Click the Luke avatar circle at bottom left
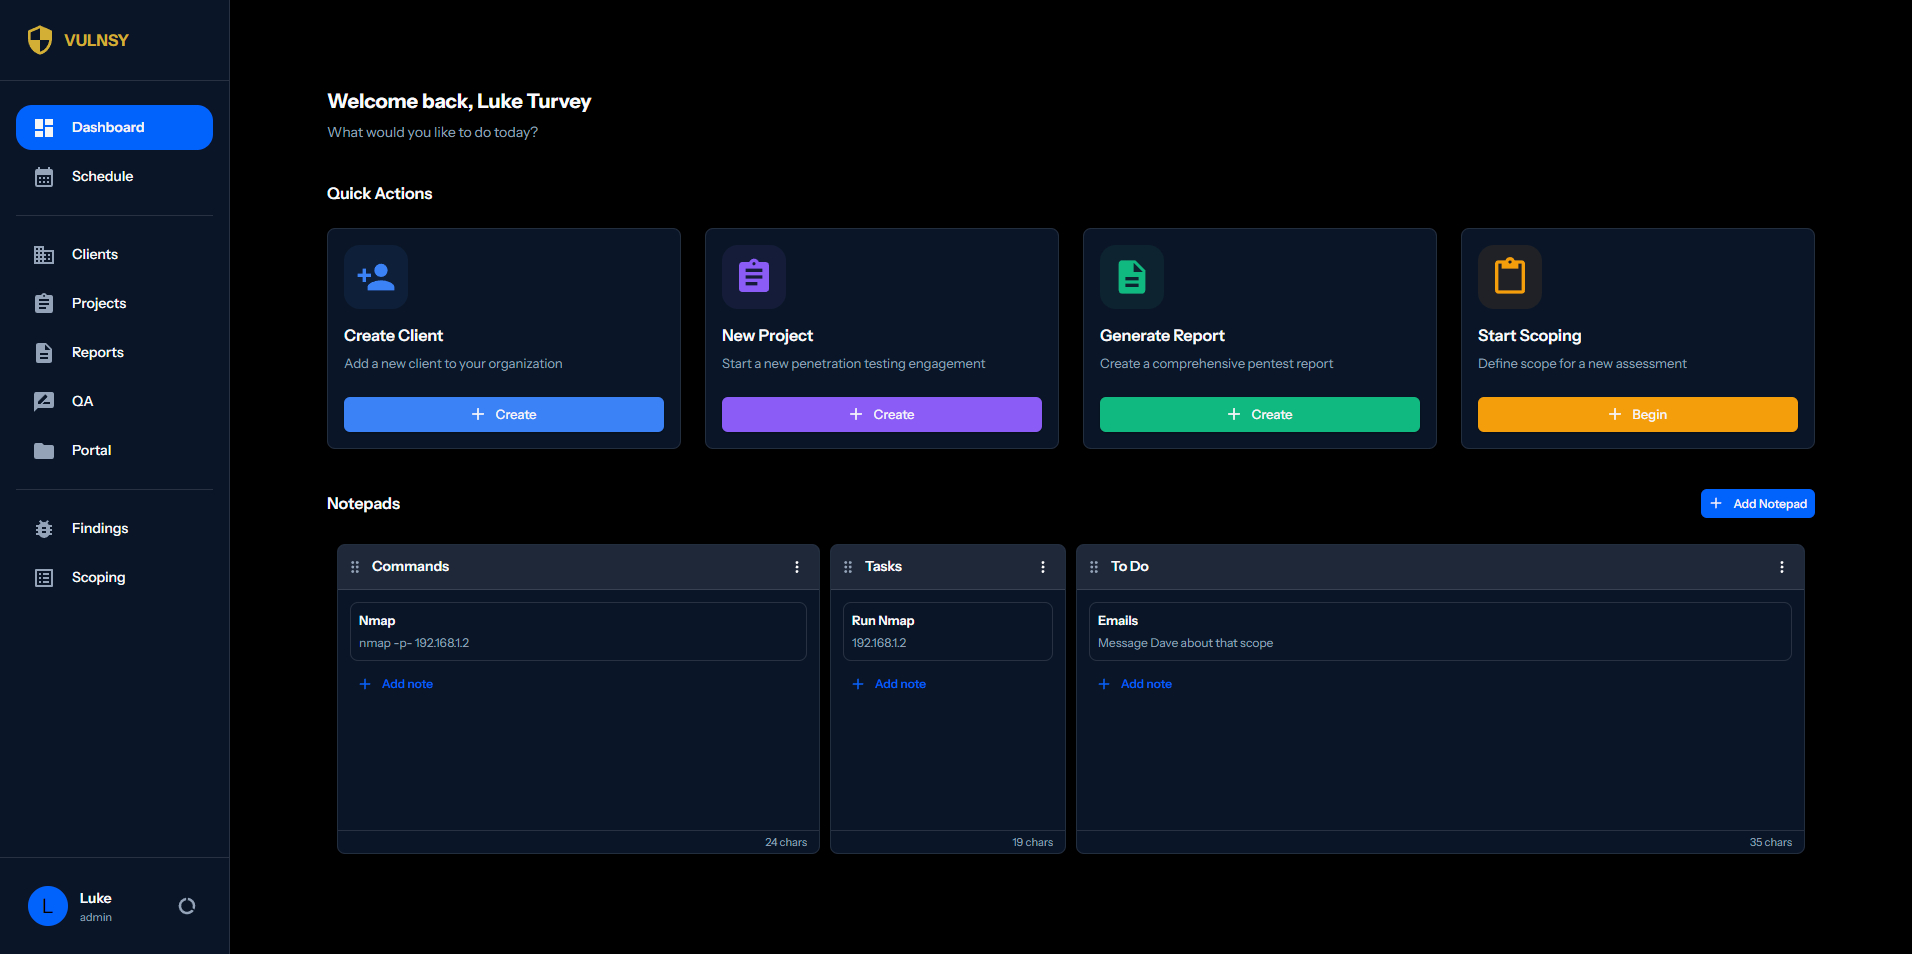 [47, 905]
